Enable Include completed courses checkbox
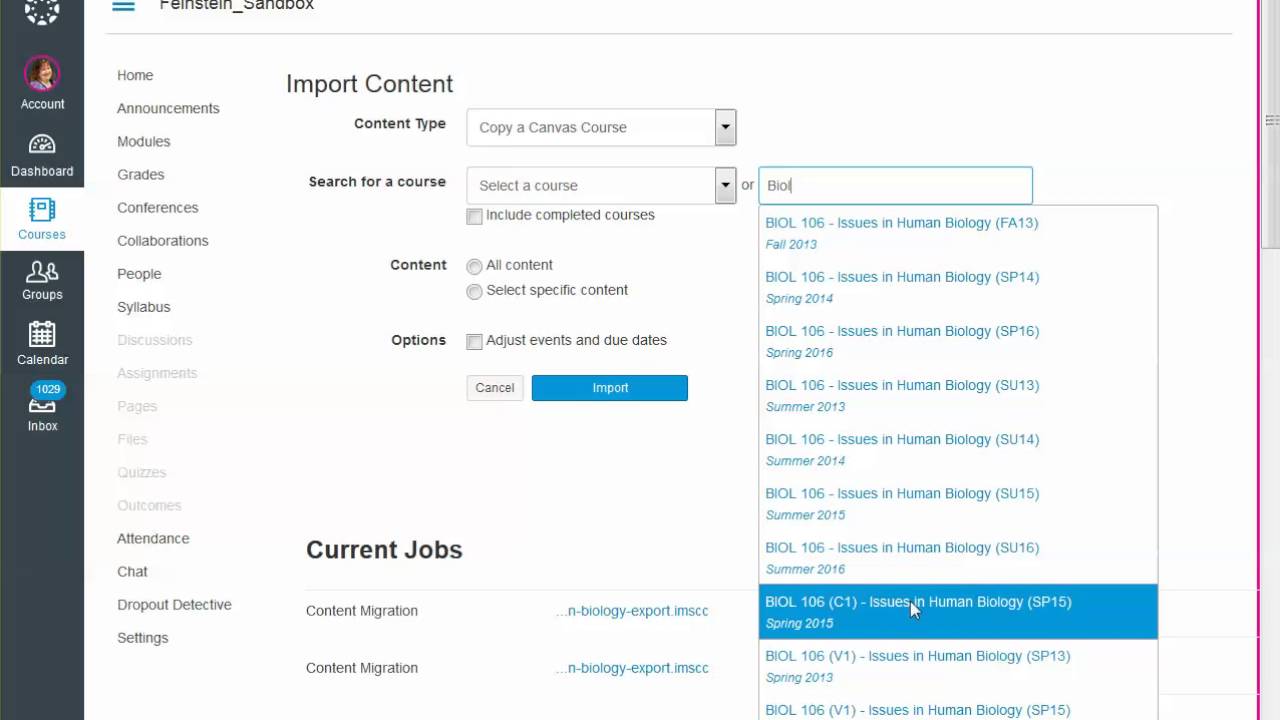This screenshot has width=1280, height=720. [x=475, y=216]
